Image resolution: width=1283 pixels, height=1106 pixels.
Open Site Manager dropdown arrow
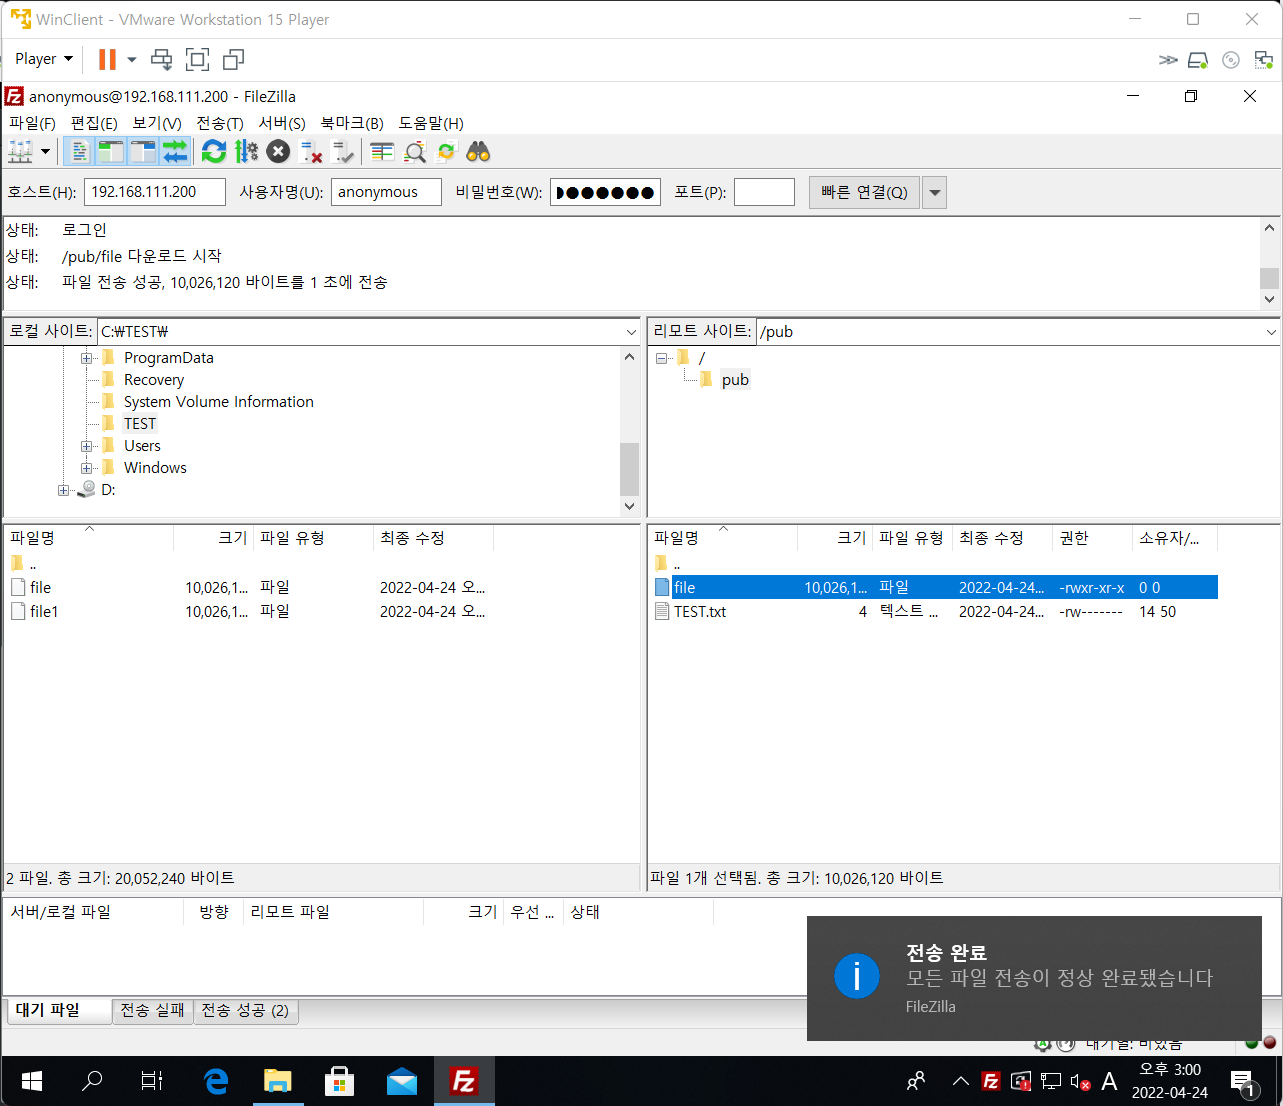(x=45, y=152)
